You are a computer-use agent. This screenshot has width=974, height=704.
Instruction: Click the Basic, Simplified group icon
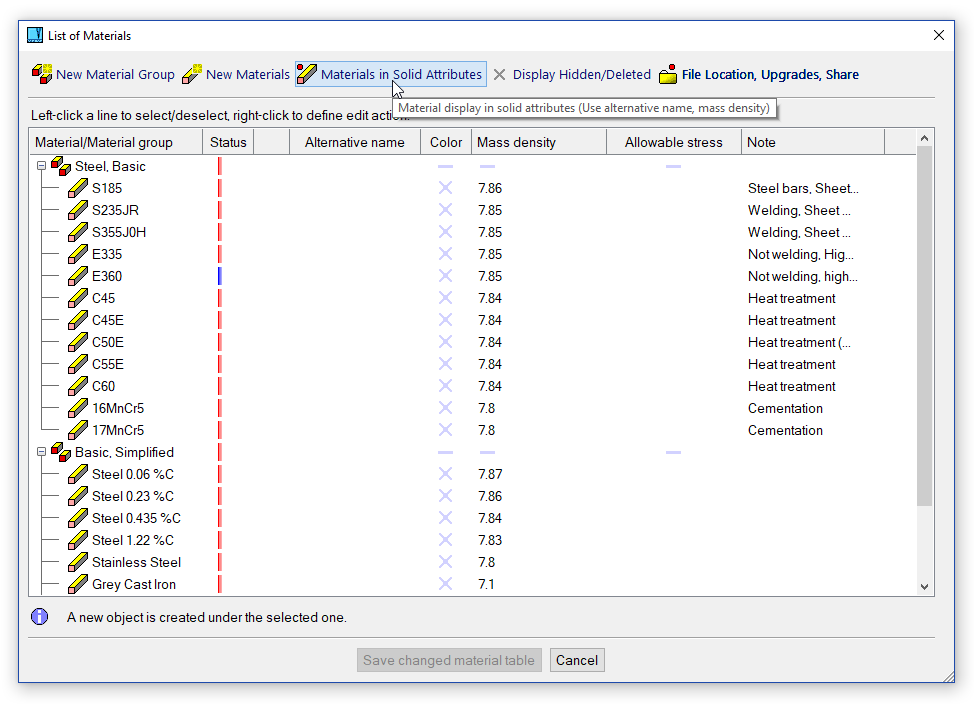coord(60,452)
